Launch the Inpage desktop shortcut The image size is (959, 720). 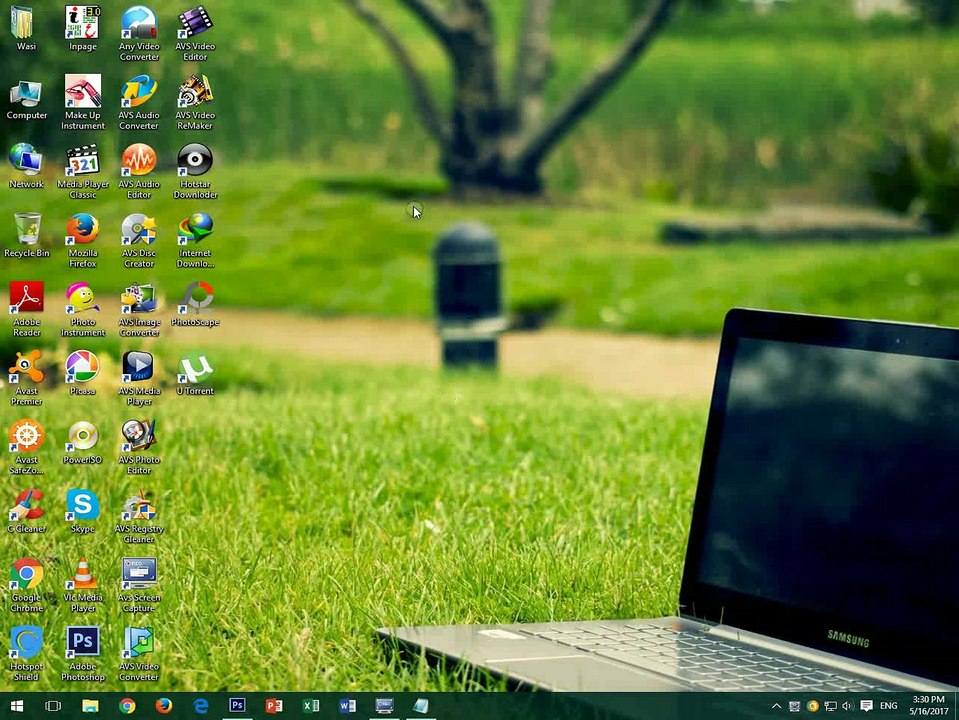coord(83,29)
